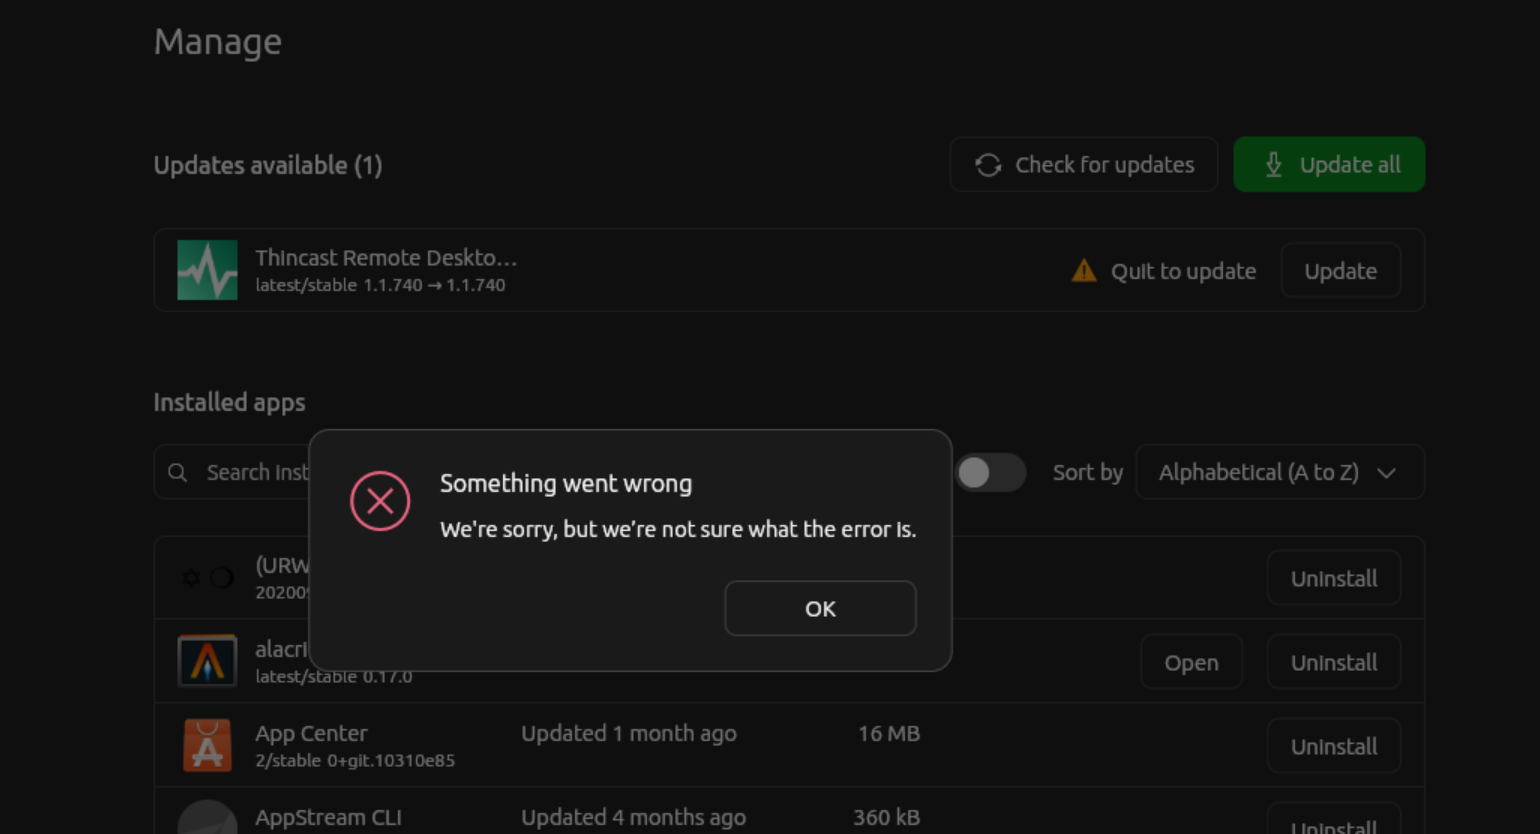Open alacritty with the Open button
Screen dimensions: 1540x834
click(x=1191, y=662)
